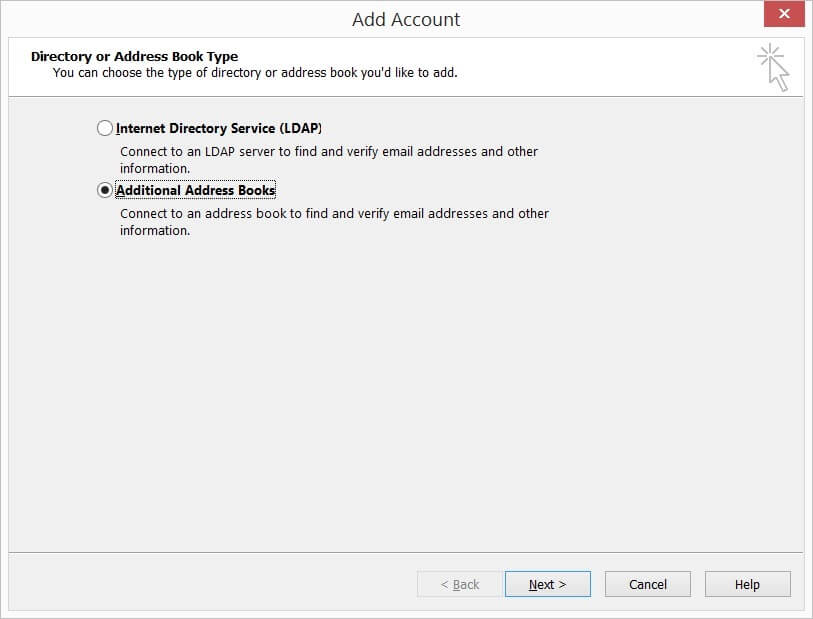Click the greyed-out Back button
Screen dimensions: 813x619
coord(460,584)
